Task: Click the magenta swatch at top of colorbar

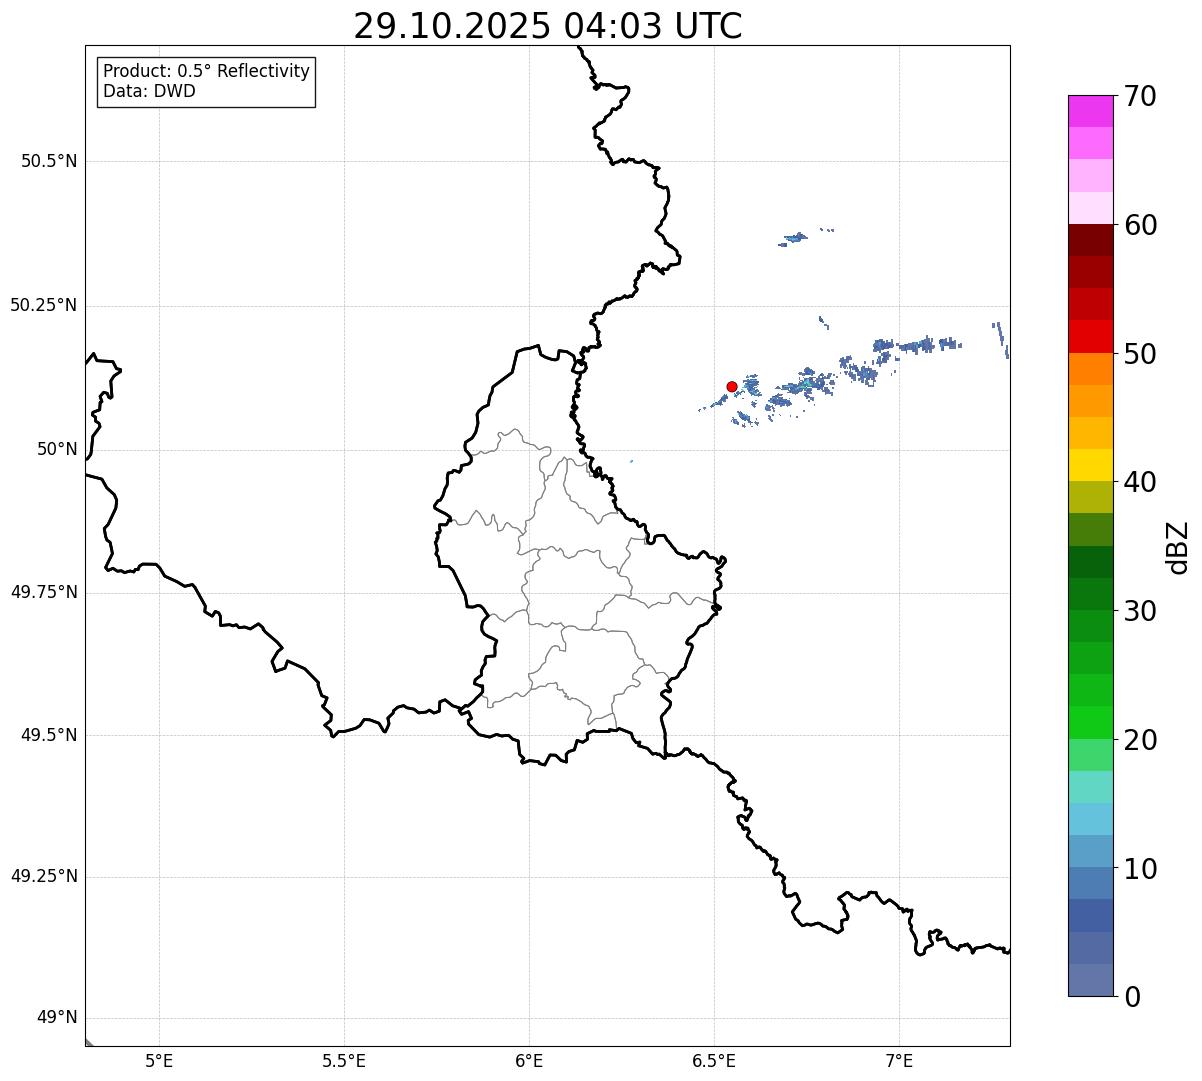Action: pyautogui.click(x=1090, y=111)
